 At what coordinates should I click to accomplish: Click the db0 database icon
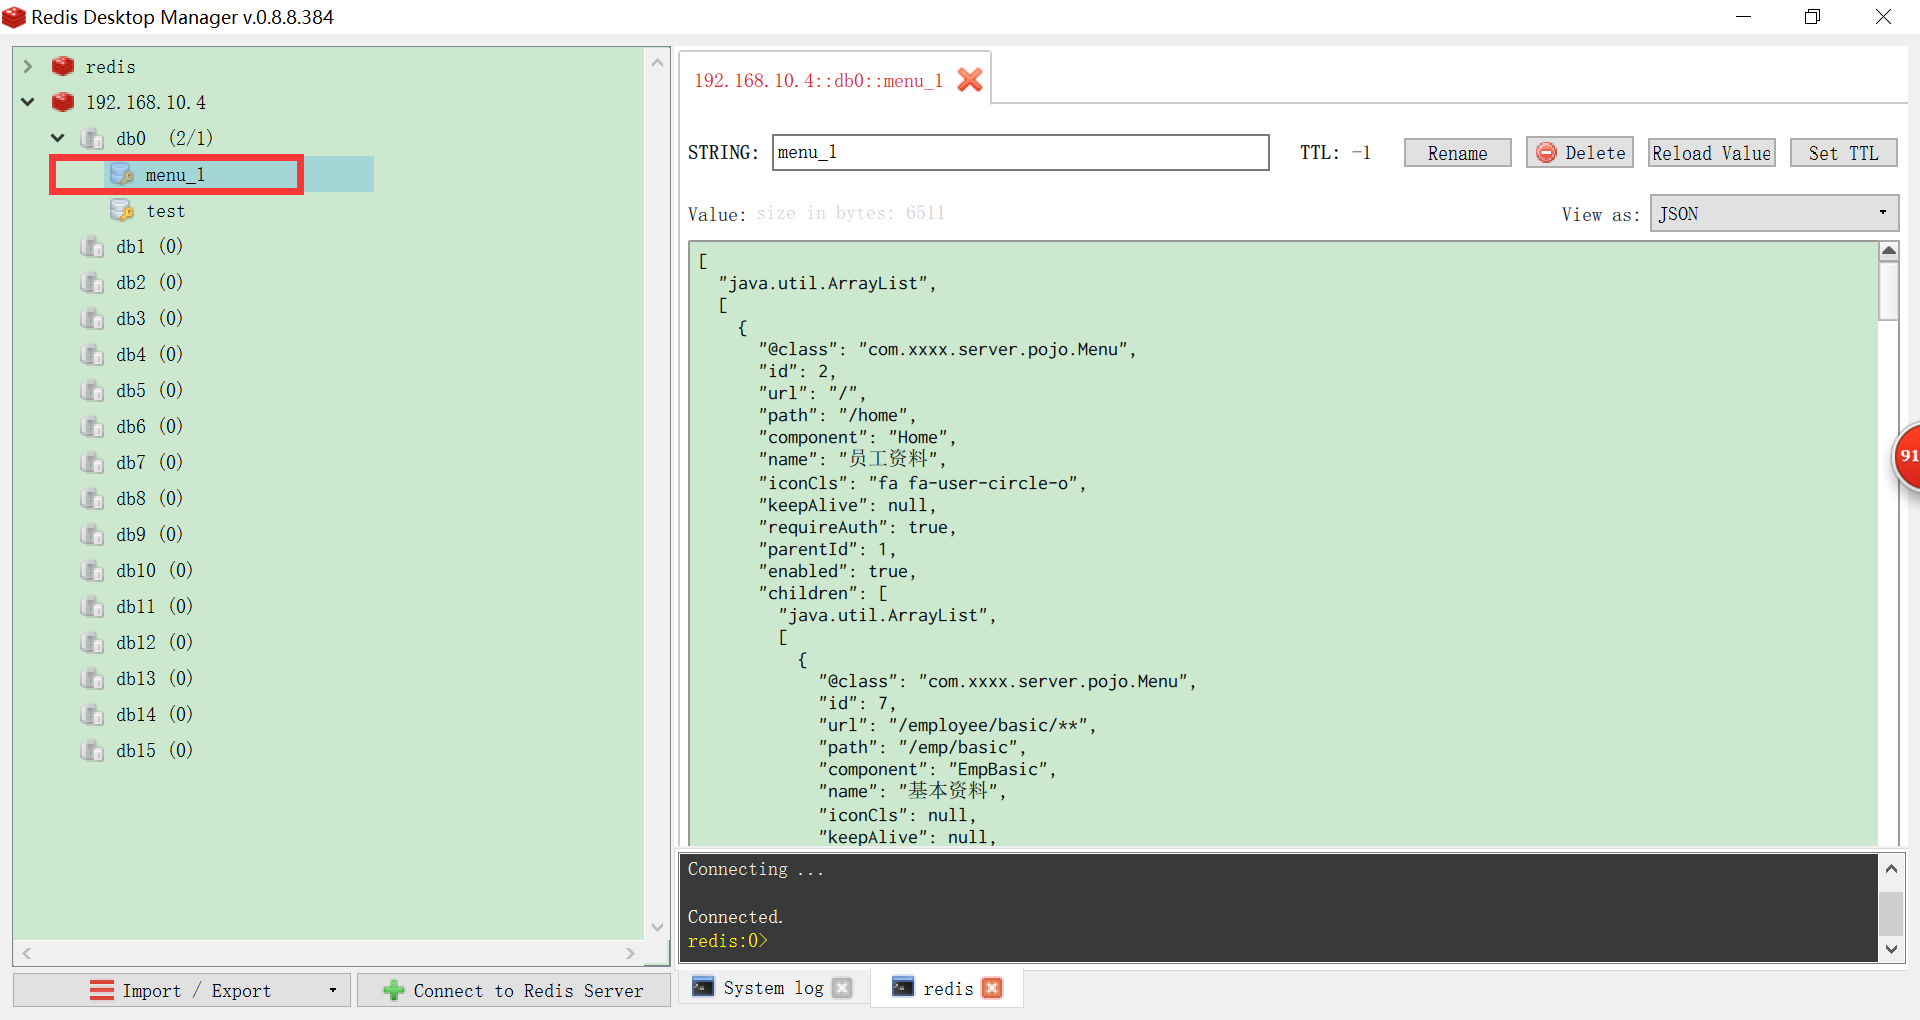pos(93,138)
